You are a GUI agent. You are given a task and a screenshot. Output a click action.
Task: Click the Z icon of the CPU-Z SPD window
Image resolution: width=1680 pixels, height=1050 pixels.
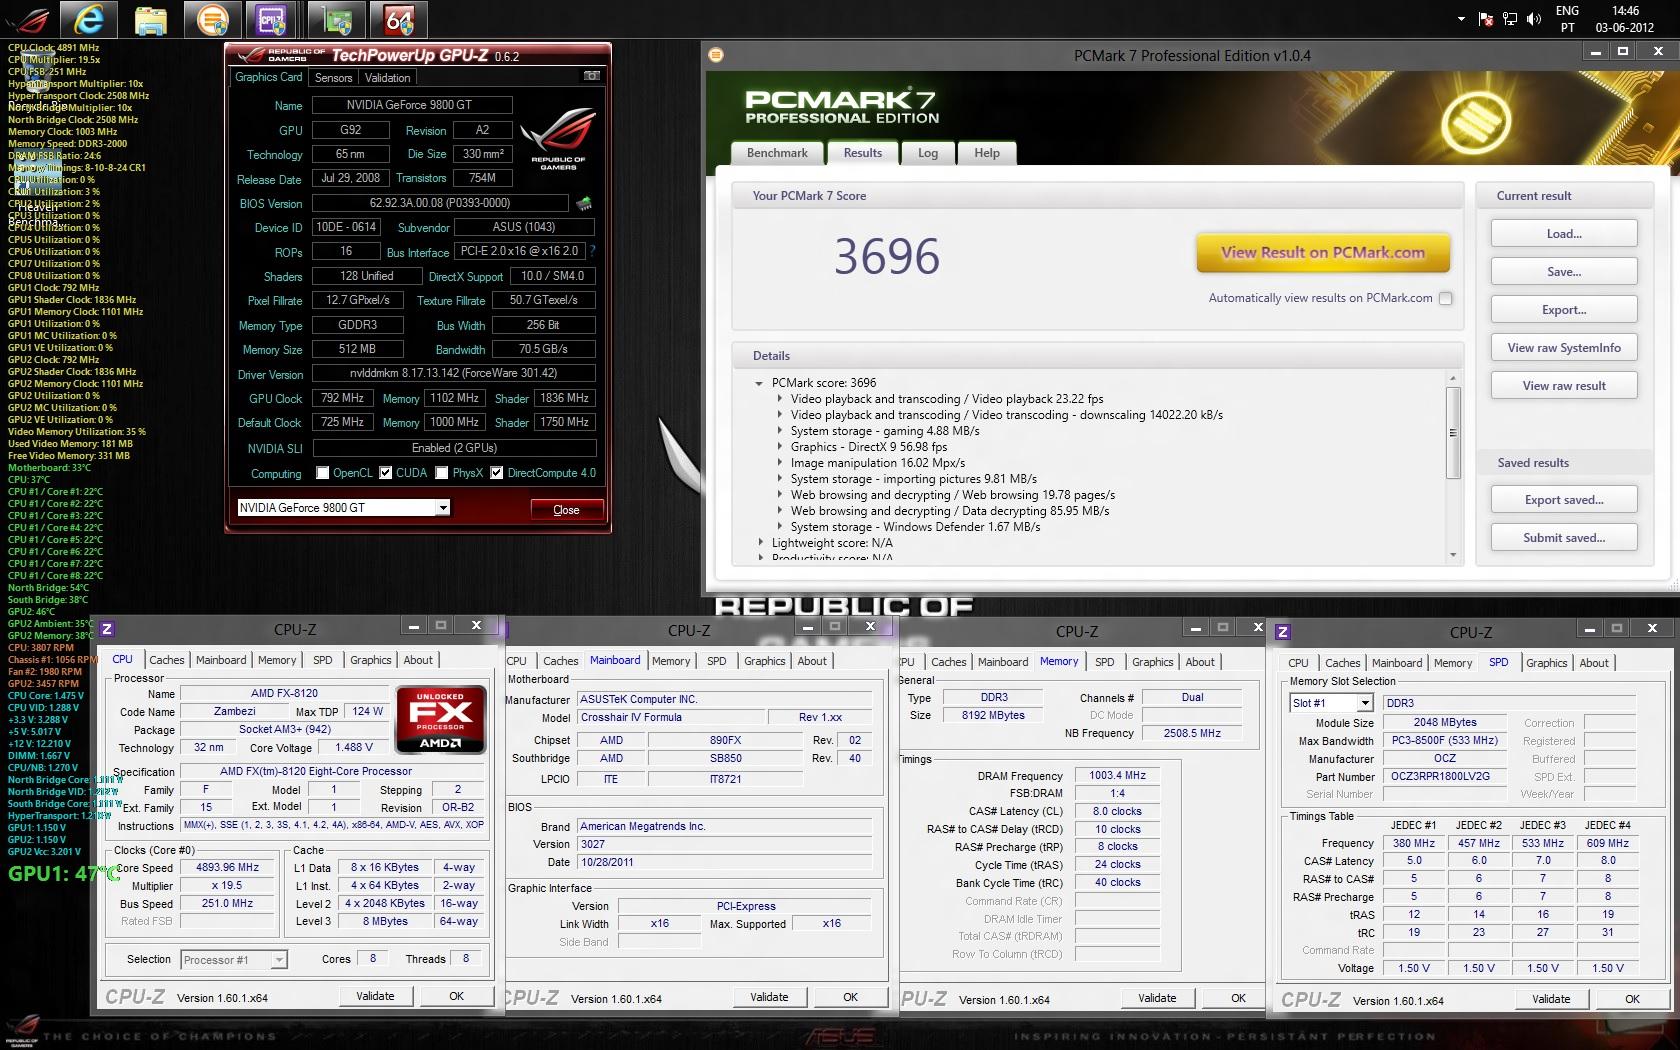pyautogui.click(x=1283, y=632)
